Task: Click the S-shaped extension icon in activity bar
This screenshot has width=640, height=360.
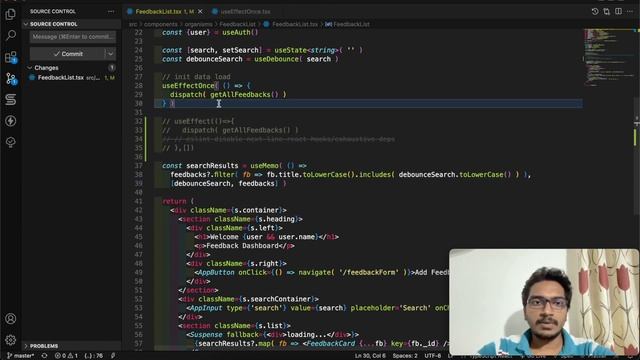Action: coord(11,100)
